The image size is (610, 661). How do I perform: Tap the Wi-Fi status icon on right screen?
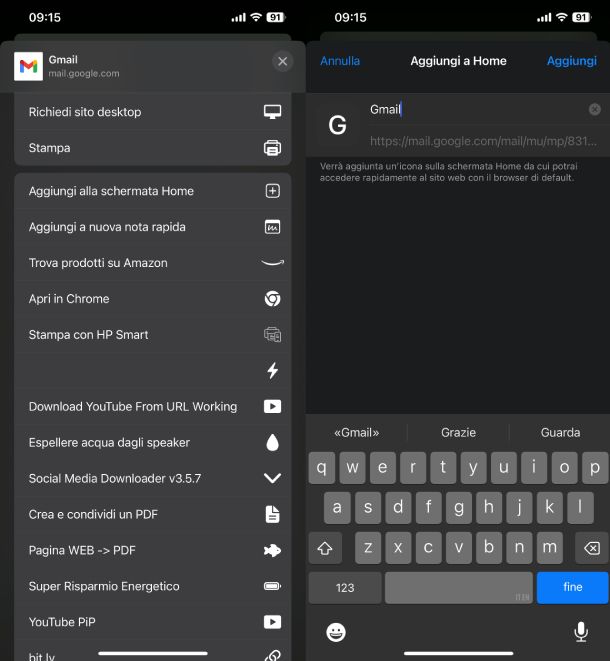click(x=562, y=17)
